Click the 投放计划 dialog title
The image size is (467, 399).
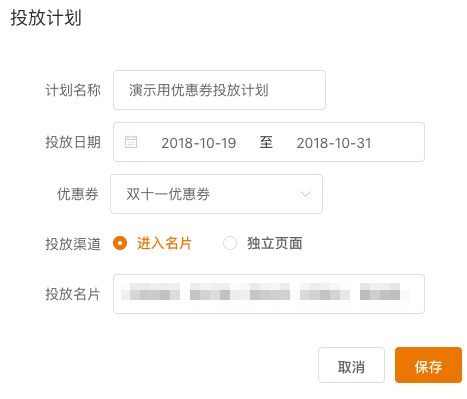46,18
